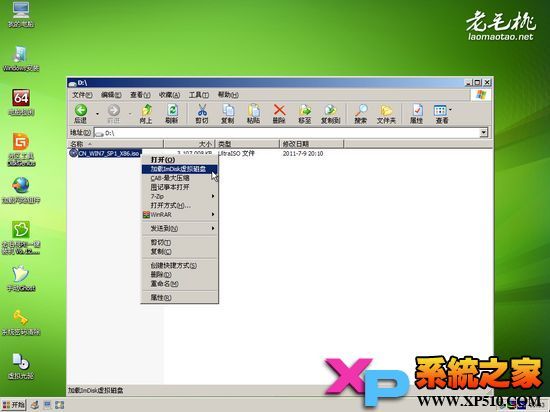Click the date 2011-7-9 20:10 cell
Viewport: 550px width, 412px height.
303,153
